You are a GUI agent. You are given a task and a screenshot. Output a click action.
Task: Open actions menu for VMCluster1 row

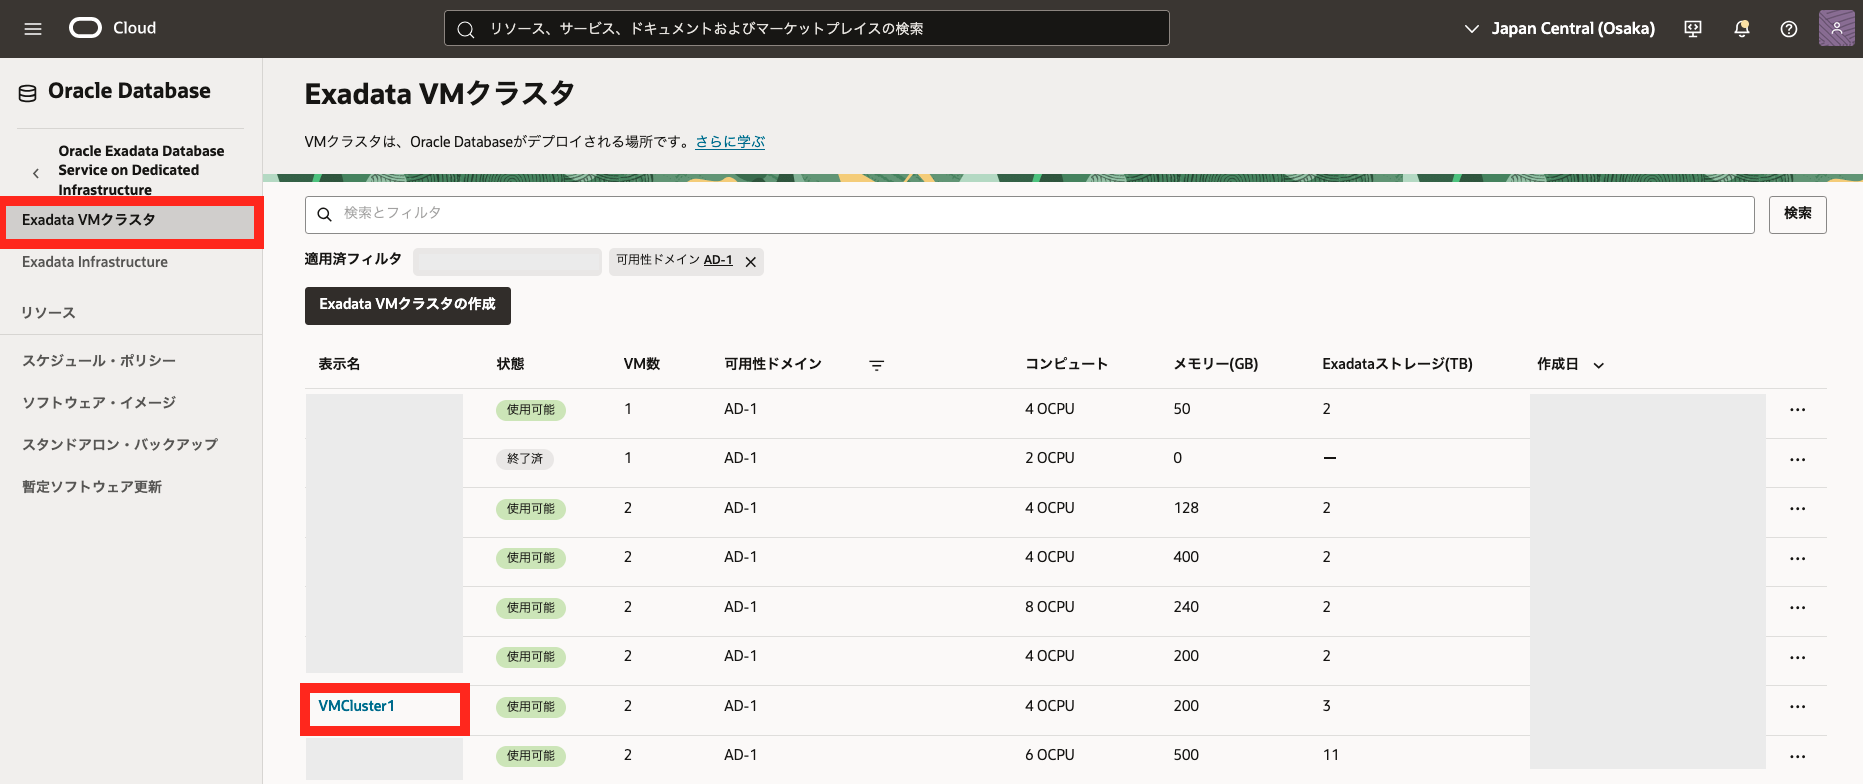click(x=1797, y=707)
